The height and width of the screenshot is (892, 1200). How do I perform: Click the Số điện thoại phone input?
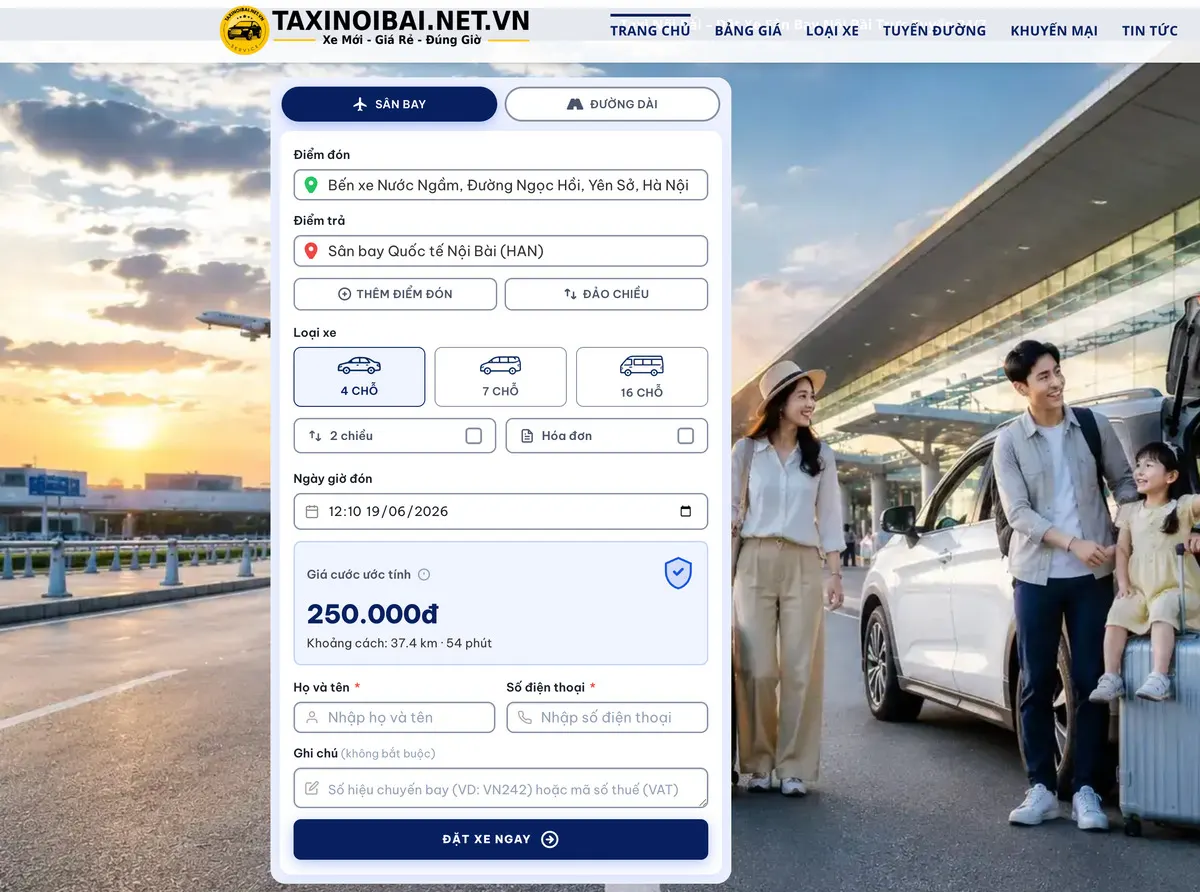(607, 717)
